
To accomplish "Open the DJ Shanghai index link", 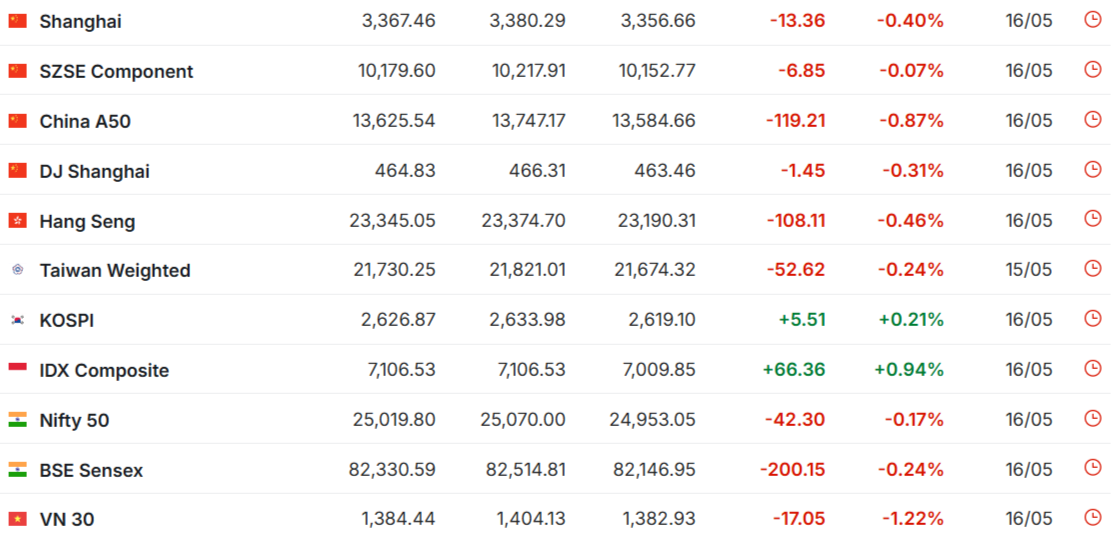I will pos(94,172).
